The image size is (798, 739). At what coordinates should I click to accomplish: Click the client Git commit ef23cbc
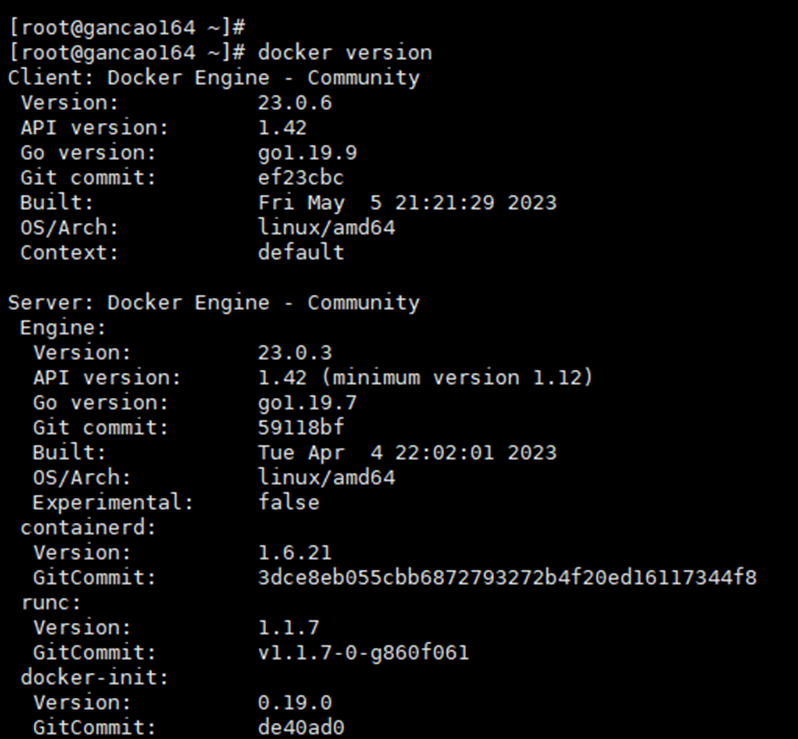301,178
